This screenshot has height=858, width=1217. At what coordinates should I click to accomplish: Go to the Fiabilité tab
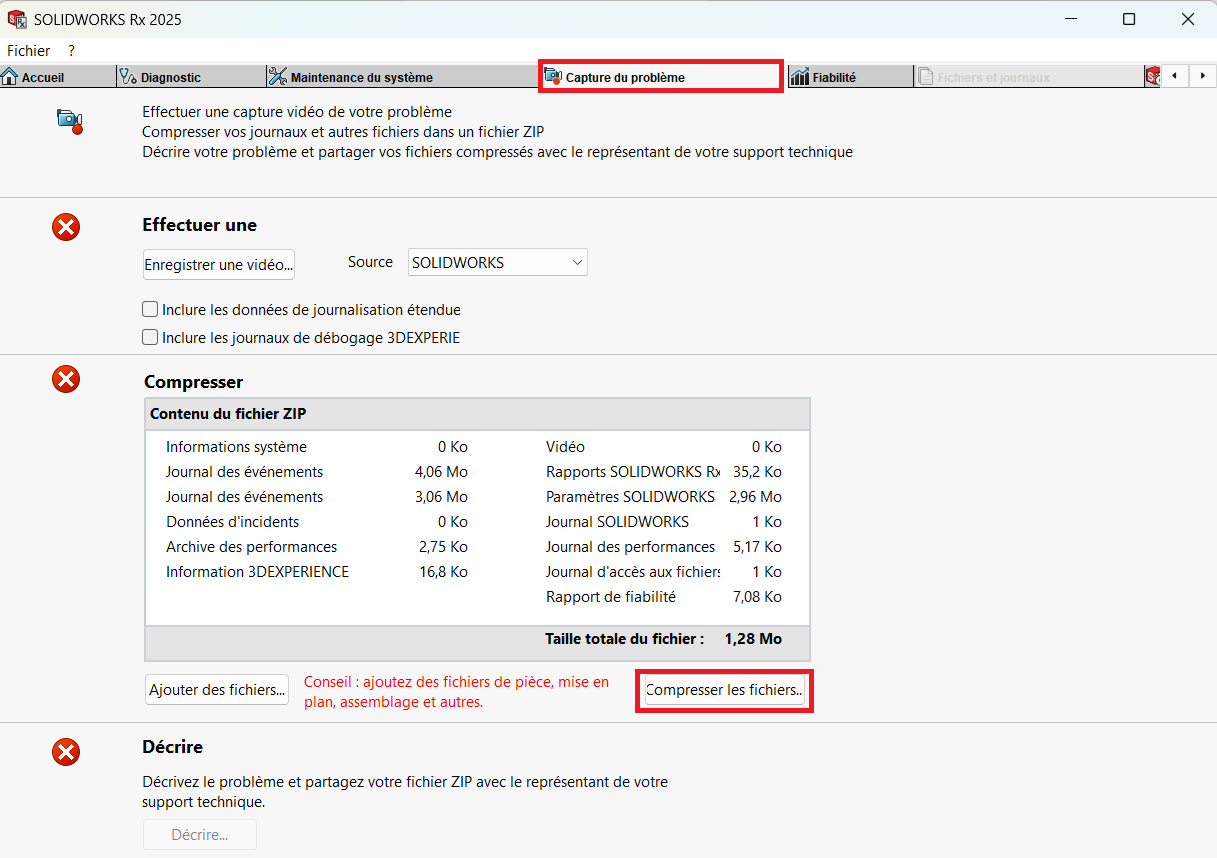click(x=850, y=77)
